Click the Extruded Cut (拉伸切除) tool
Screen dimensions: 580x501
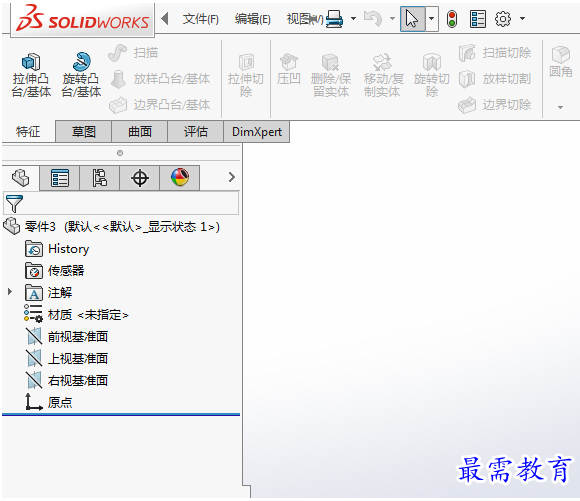point(246,75)
